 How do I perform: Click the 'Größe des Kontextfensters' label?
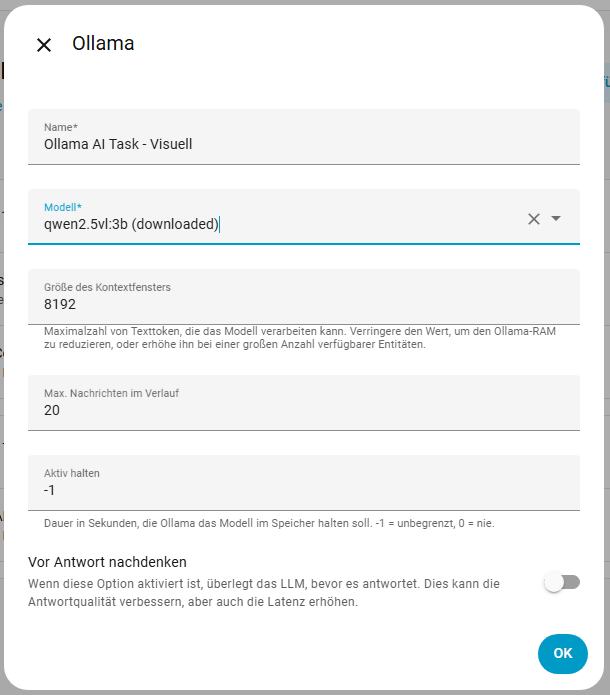(107, 287)
